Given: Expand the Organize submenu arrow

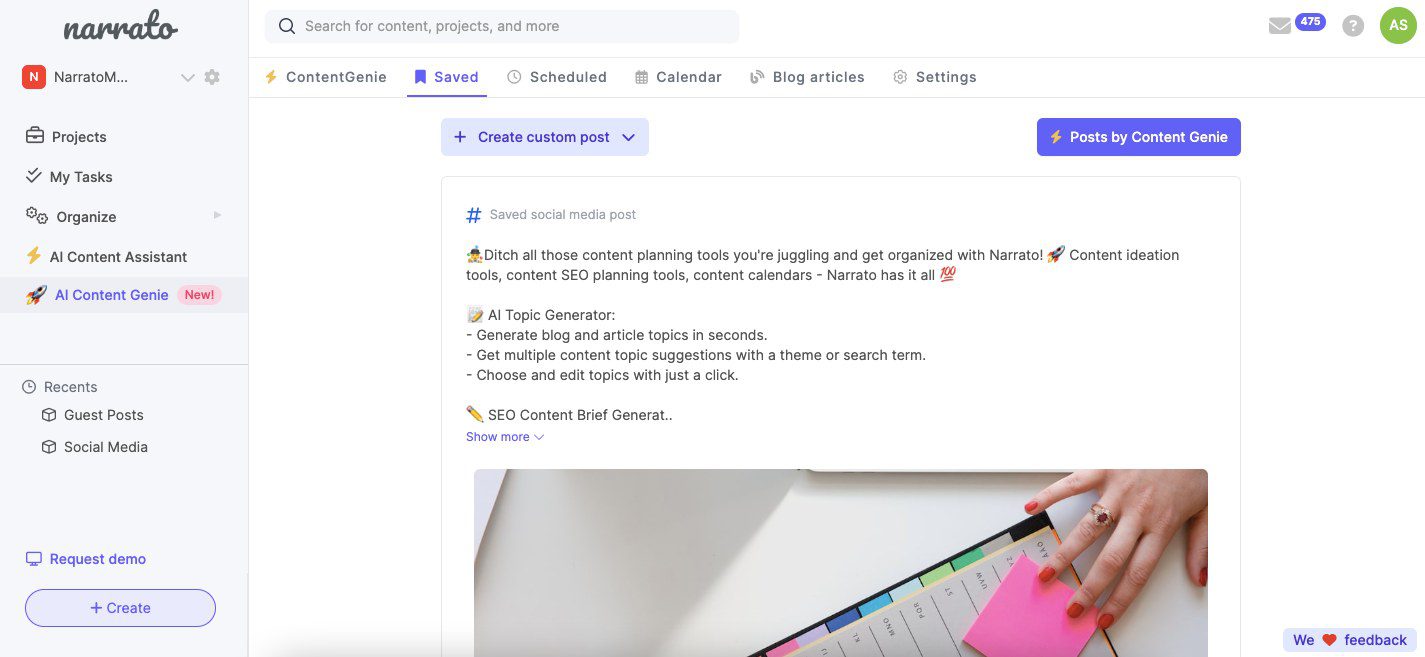Looking at the screenshot, I should [217, 216].
